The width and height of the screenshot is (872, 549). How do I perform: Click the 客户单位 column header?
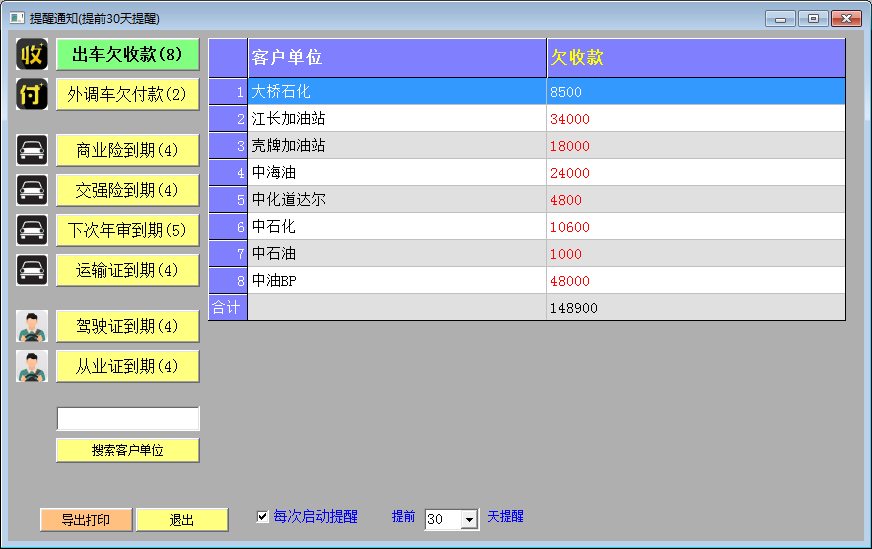(397, 58)
